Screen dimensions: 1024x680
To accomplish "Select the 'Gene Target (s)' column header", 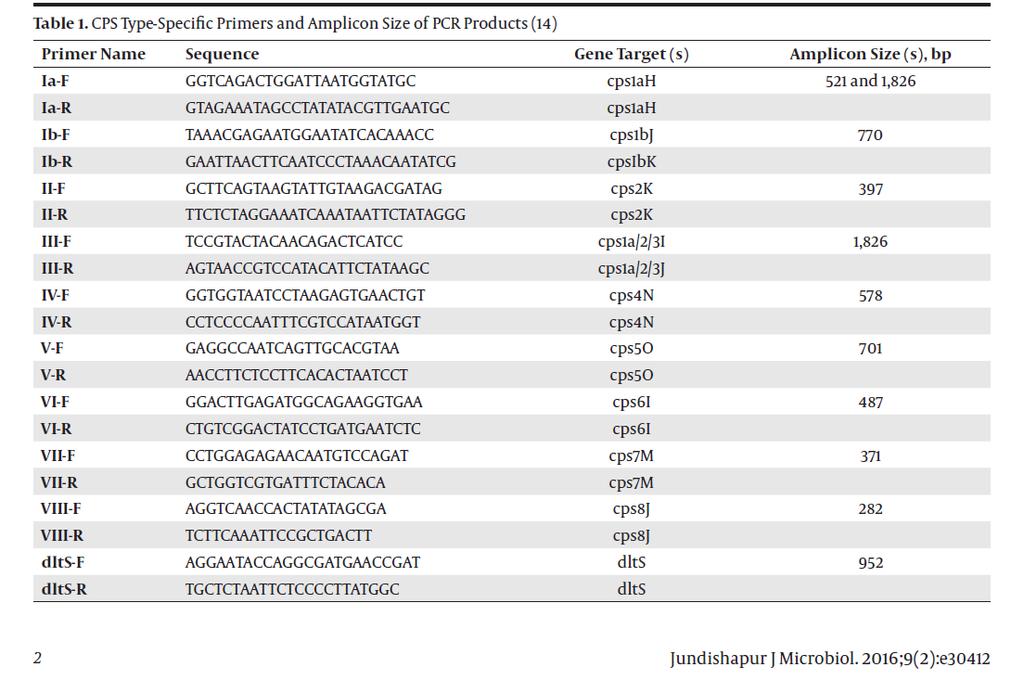I will coord(632,54).
